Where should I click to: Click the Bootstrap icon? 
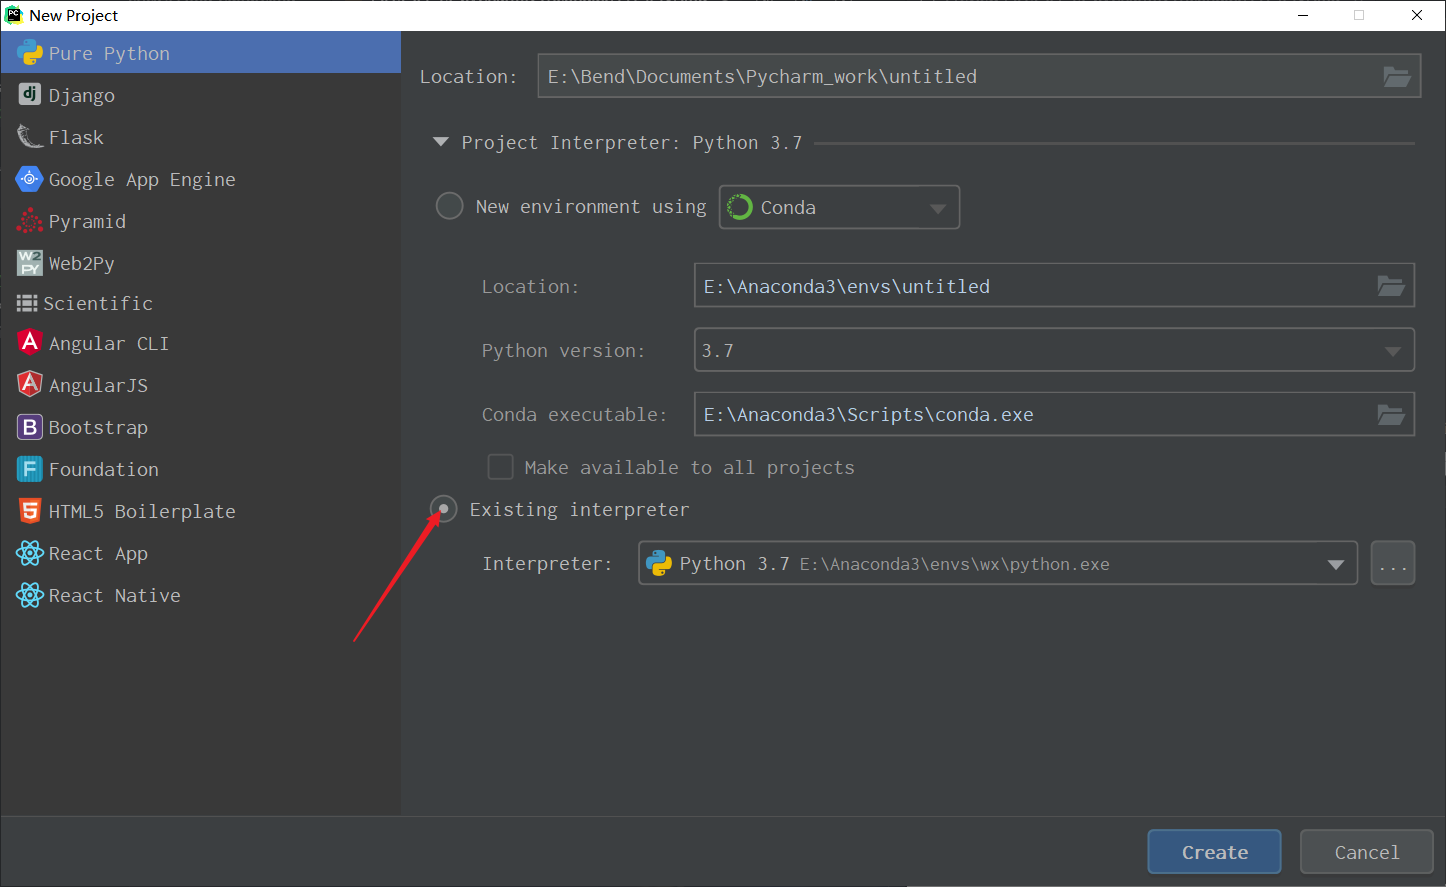click(x=30, y=427)
